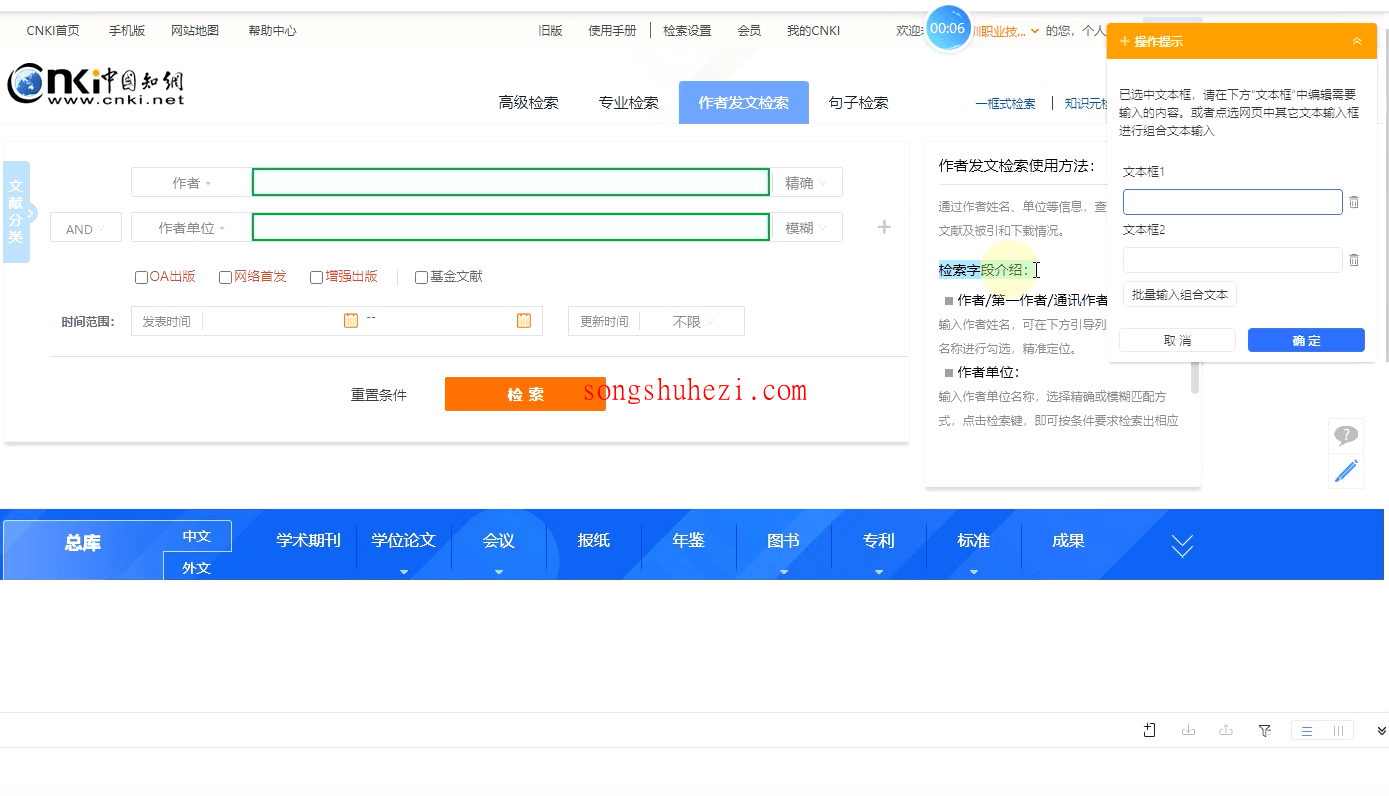1389x796 pixels.
Task: Click the CNKI logo
Action: click(96, 85)
